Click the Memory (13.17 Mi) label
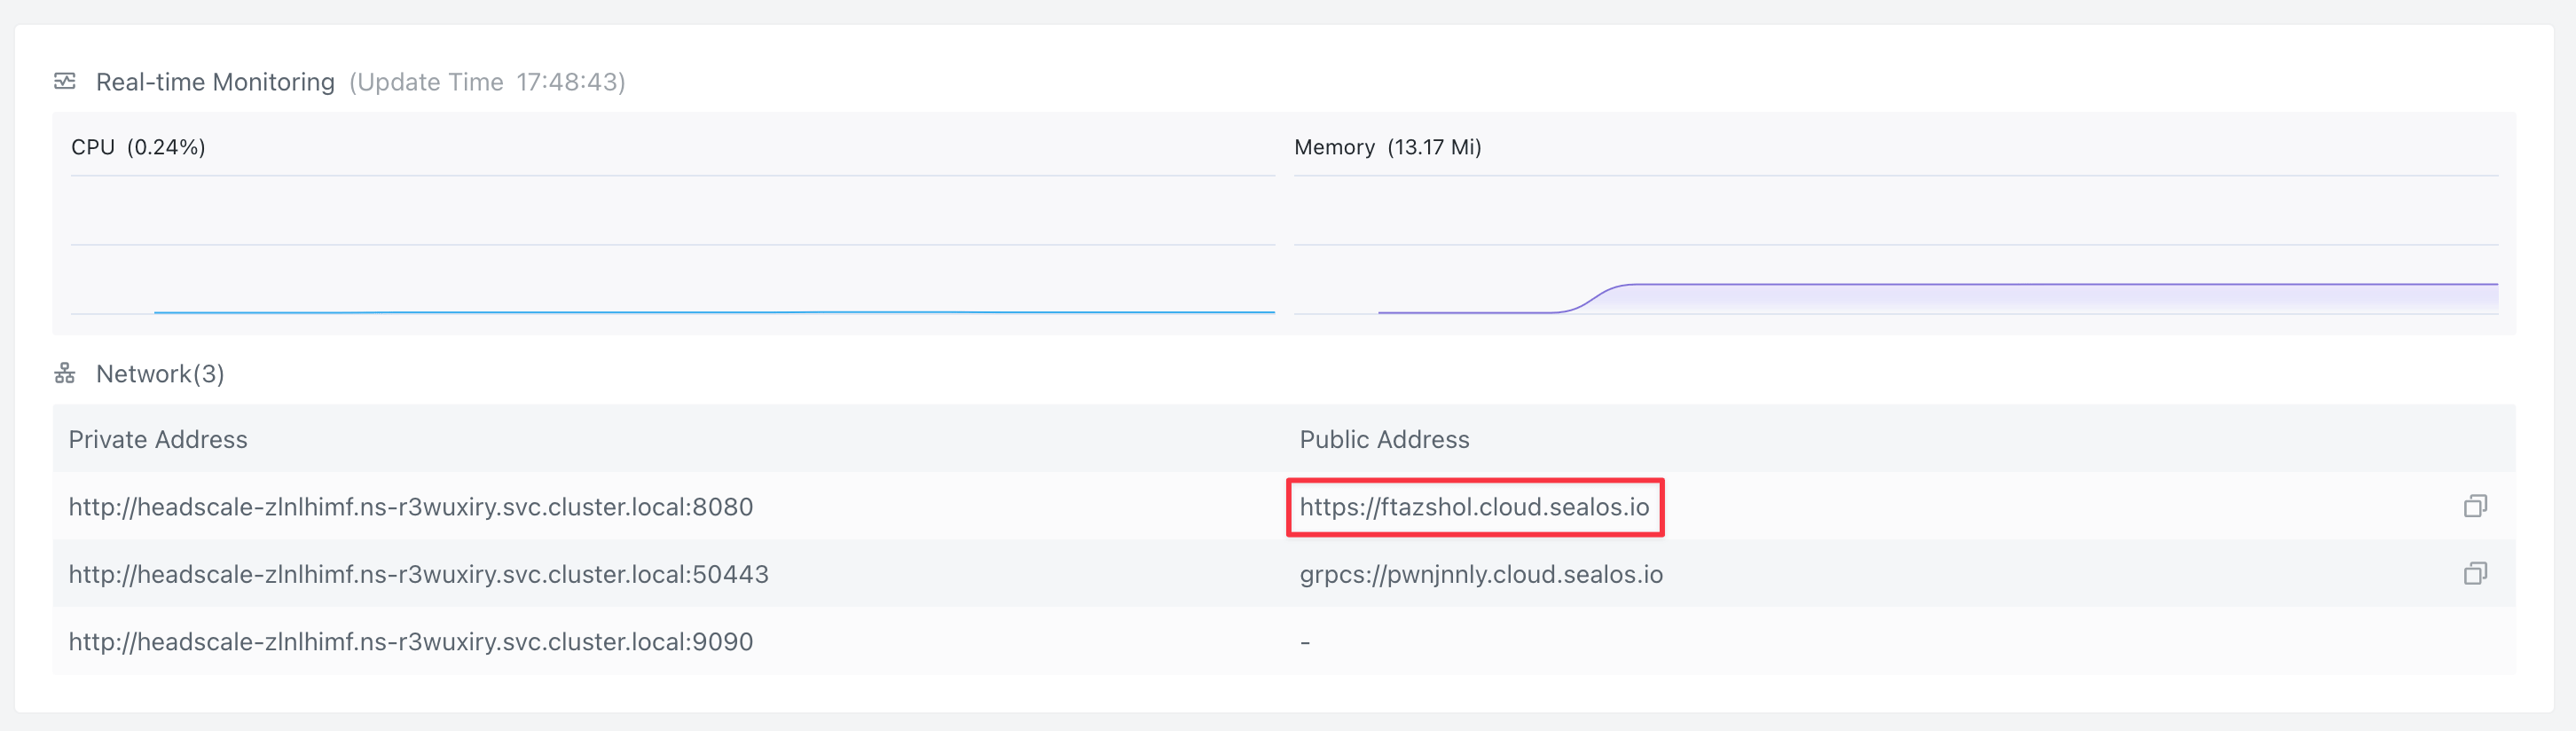The image size is (2576, 731). [1387, 147]
